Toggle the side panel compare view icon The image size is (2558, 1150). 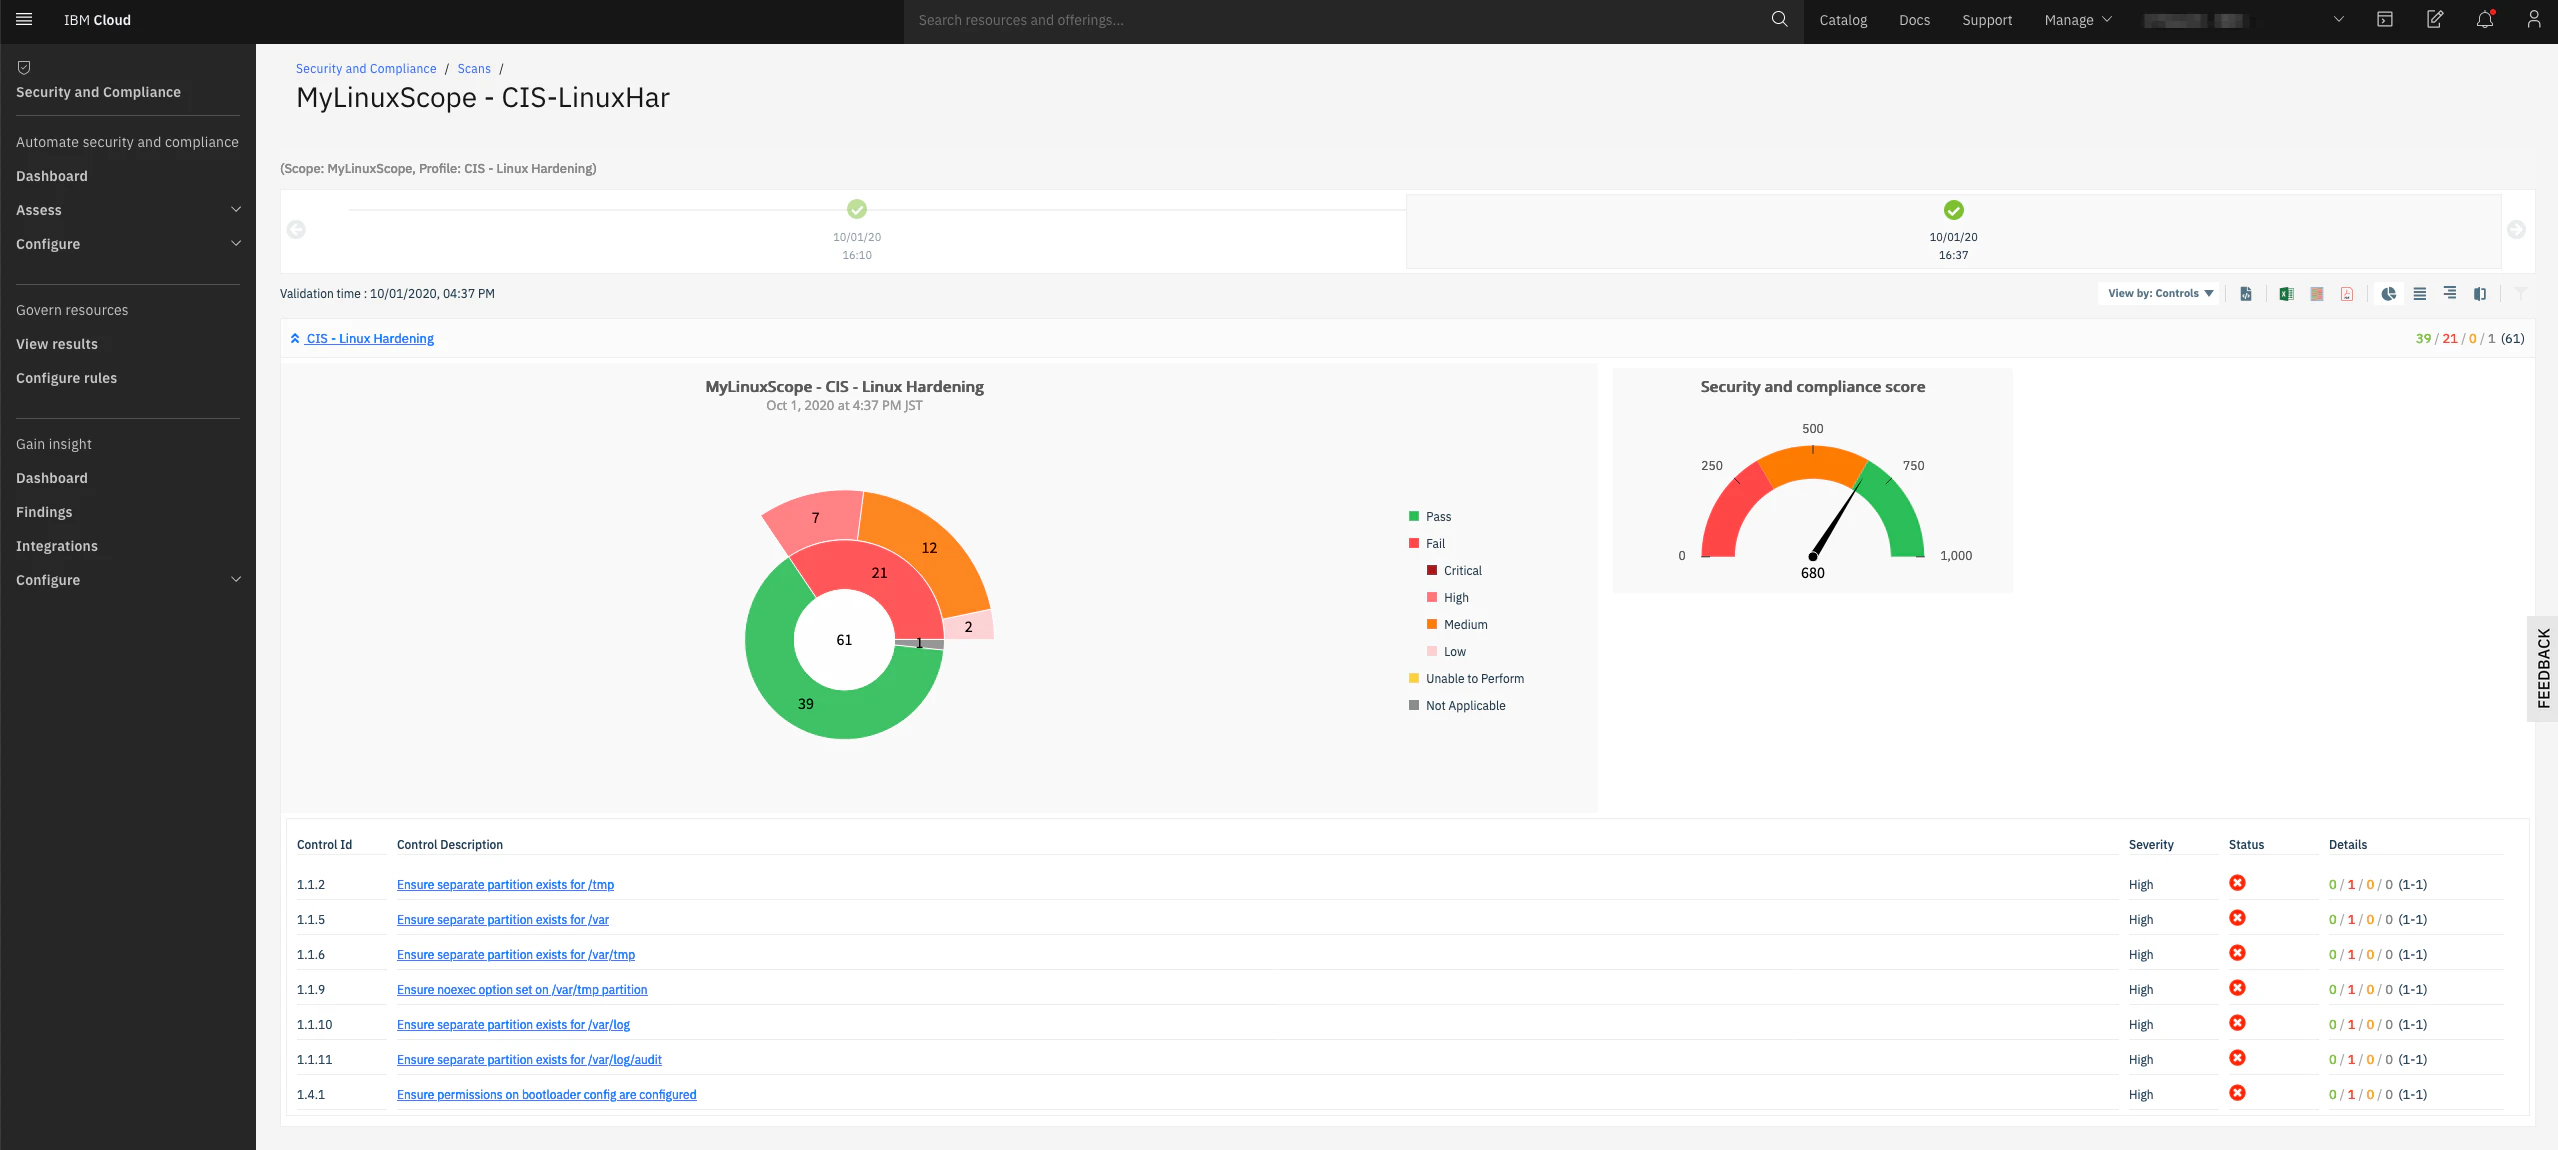[x=2480, y=294]
